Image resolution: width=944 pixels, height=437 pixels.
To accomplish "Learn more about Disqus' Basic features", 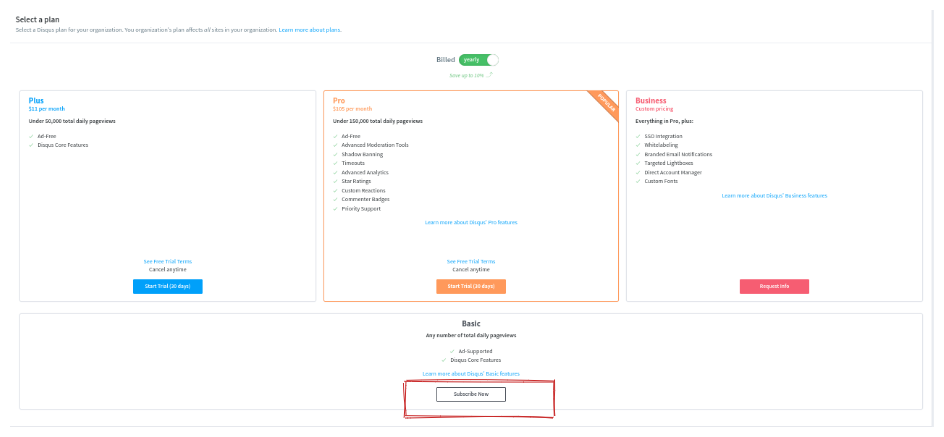I will (471, 373).
